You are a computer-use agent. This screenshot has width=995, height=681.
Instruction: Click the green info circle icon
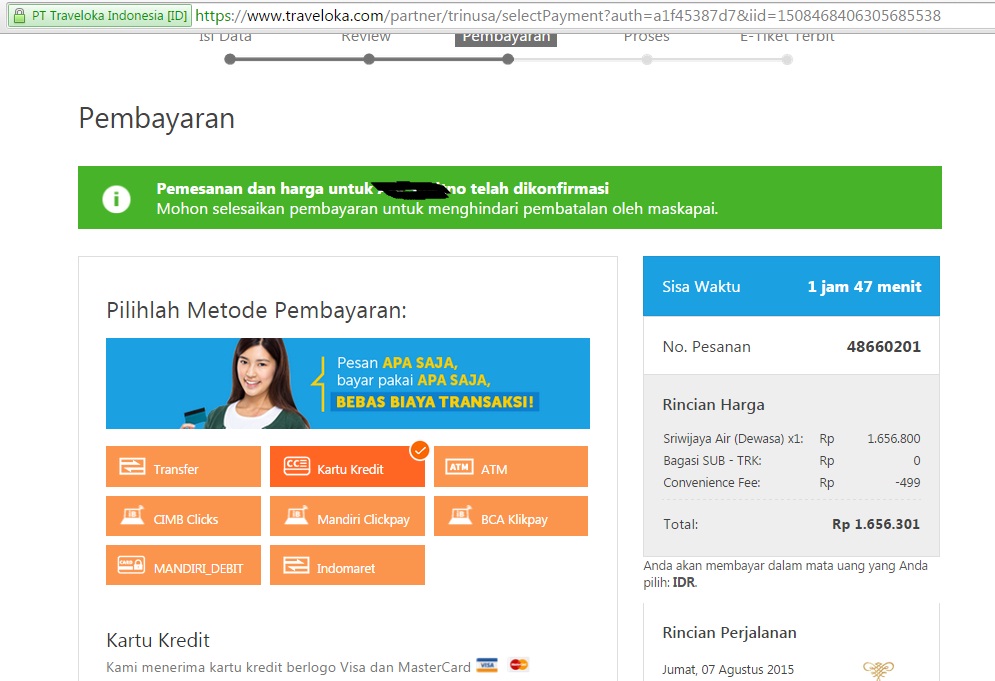point(116,199)
